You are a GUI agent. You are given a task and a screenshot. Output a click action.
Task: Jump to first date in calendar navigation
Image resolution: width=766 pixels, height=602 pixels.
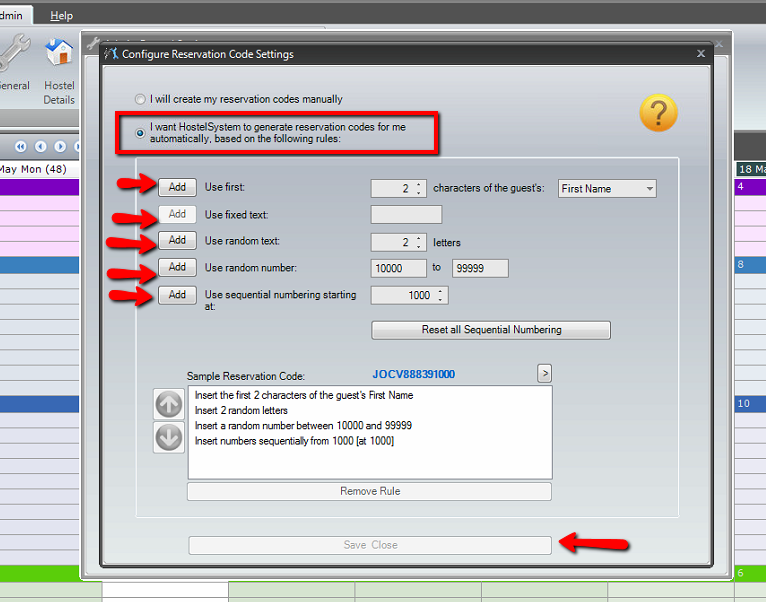pos(21,146)
